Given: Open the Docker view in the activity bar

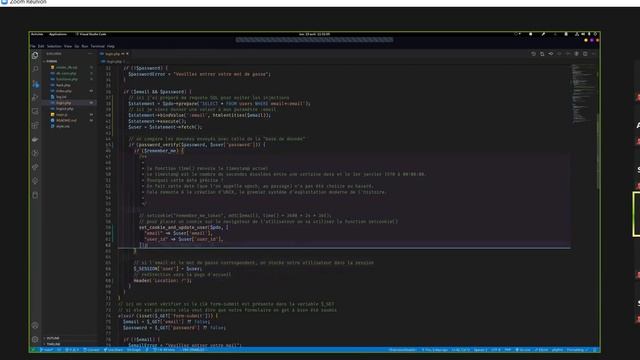Looking at the screenshot, I should click(35, 139).
